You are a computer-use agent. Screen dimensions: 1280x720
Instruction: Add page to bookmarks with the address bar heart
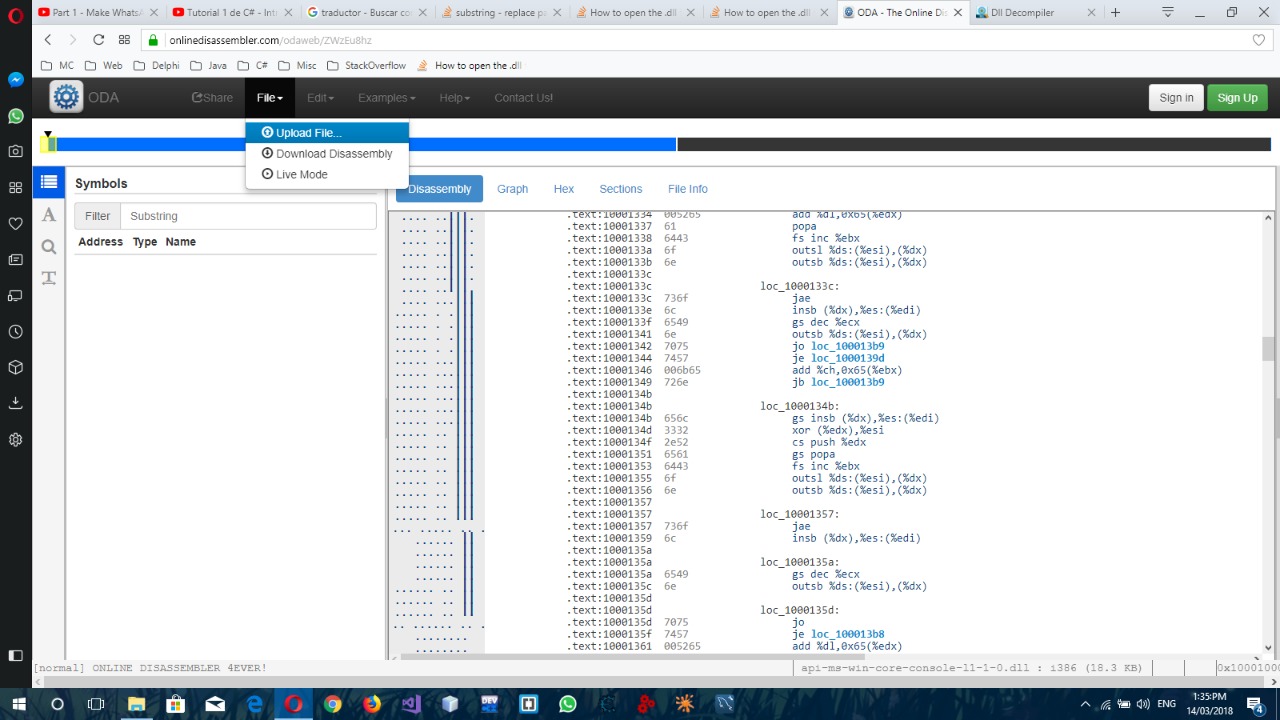(1259, 40)
